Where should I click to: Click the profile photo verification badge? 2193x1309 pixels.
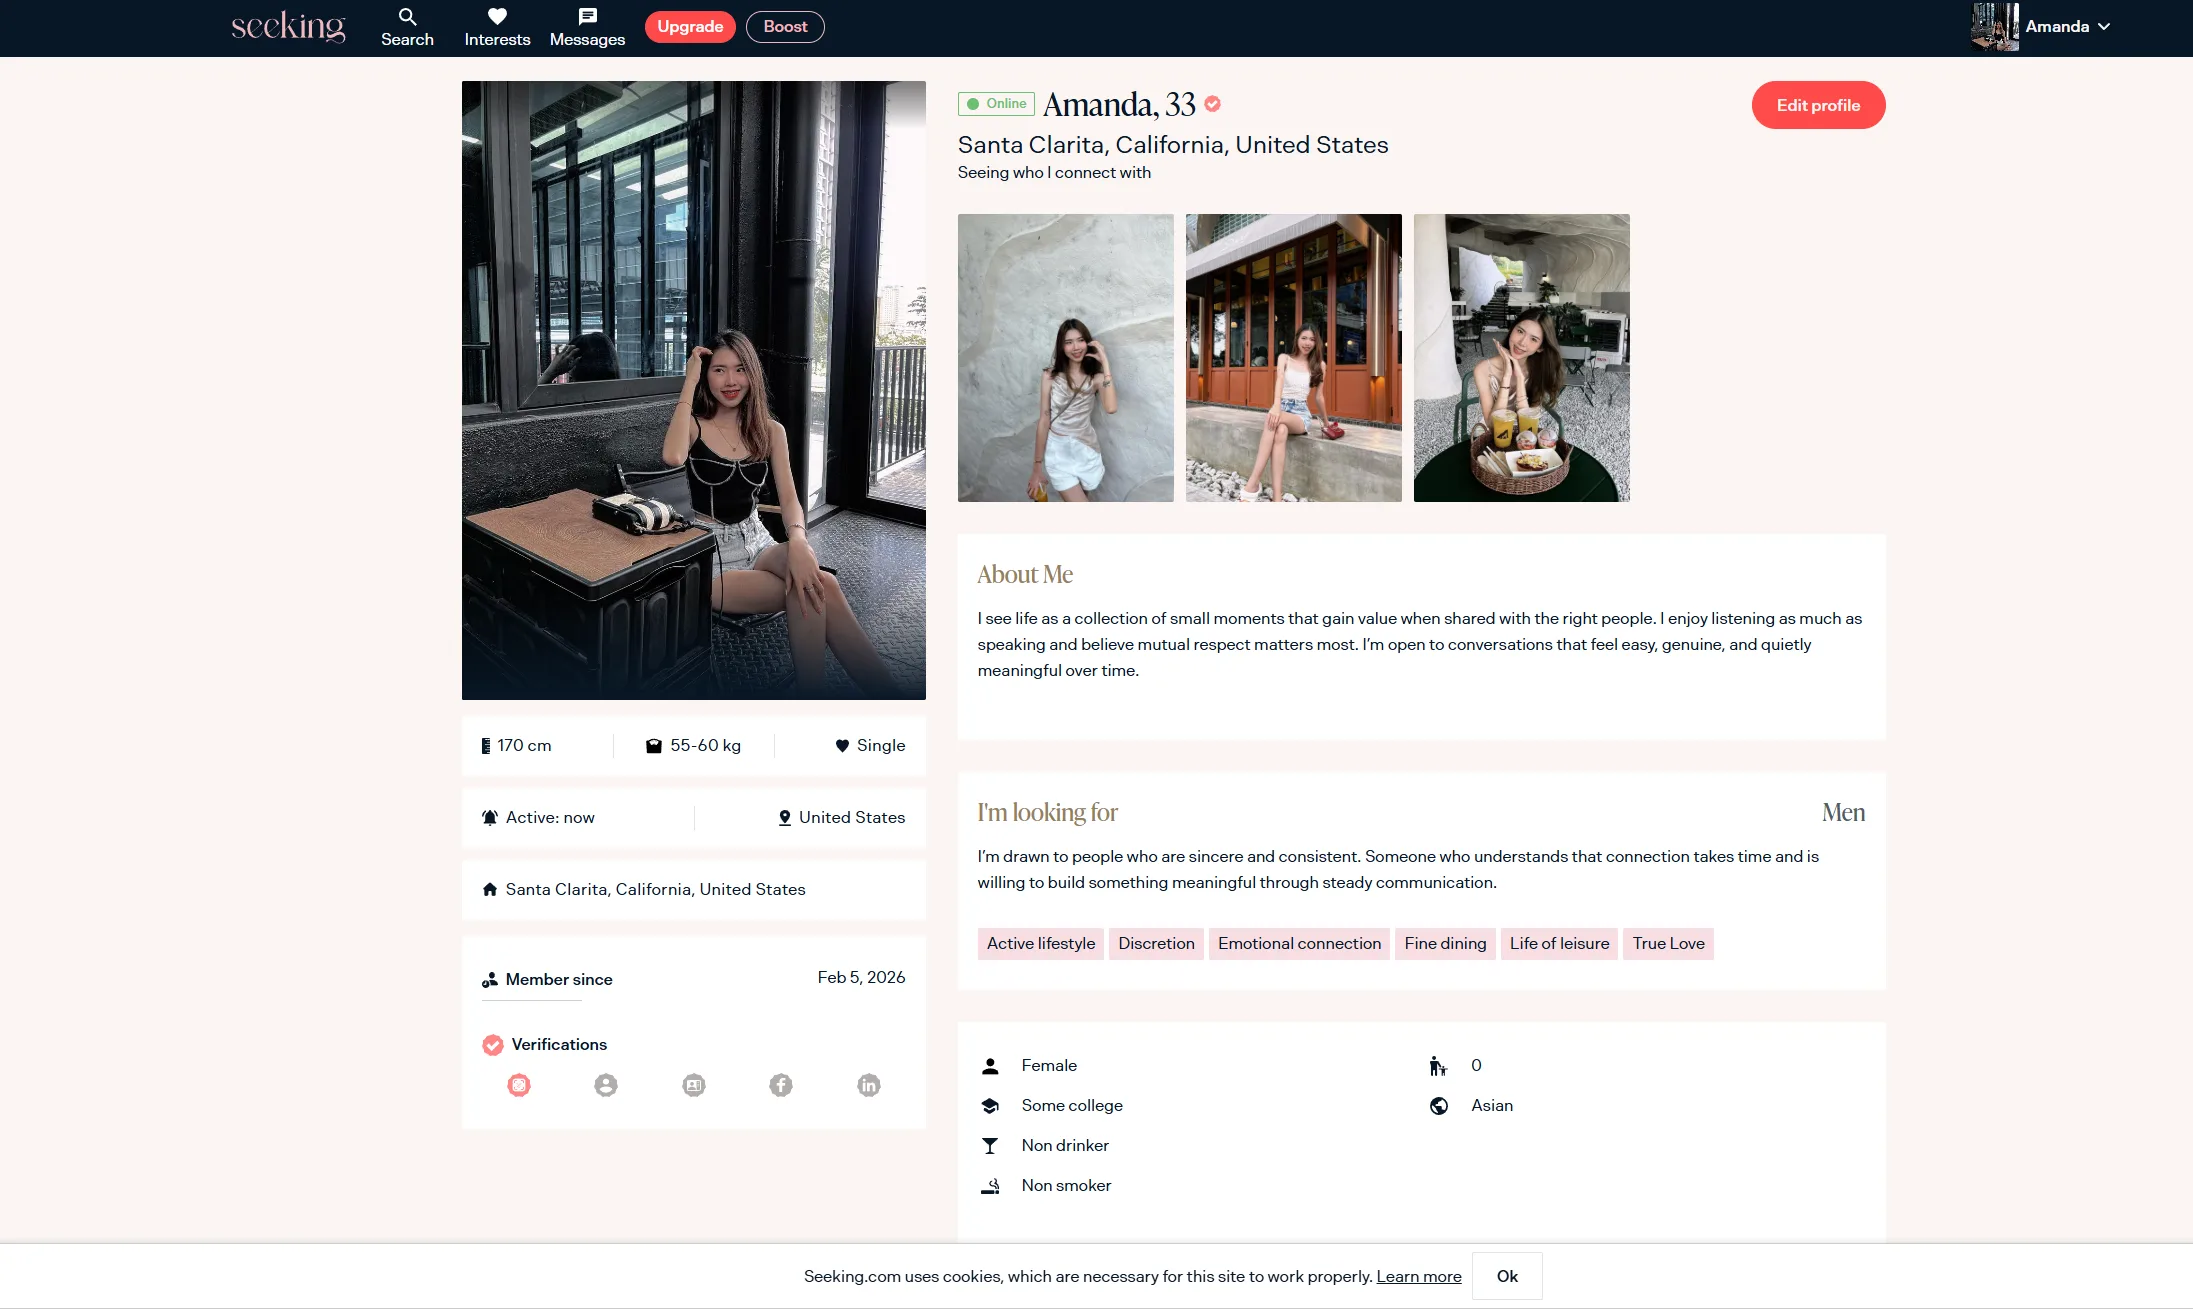point(606,1085)
